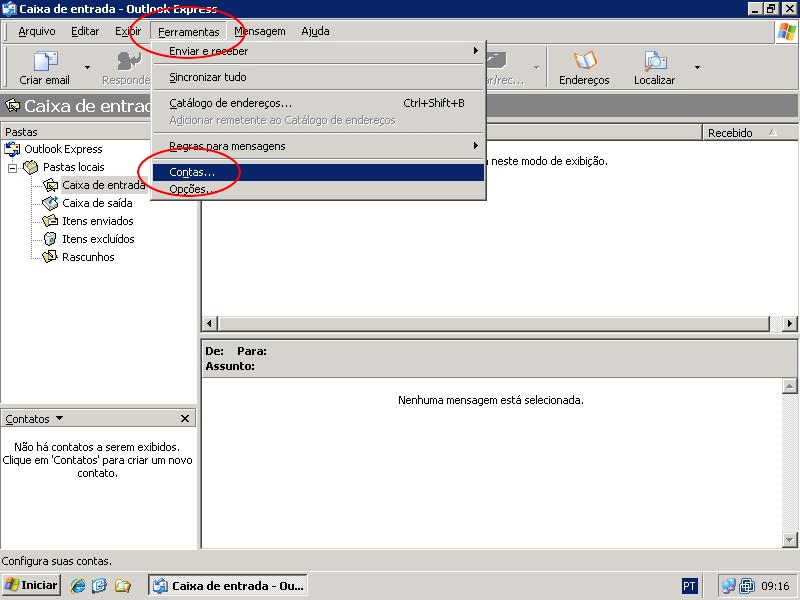
Task: Click the Itens enviados folder icon
Action: point(50,221)
